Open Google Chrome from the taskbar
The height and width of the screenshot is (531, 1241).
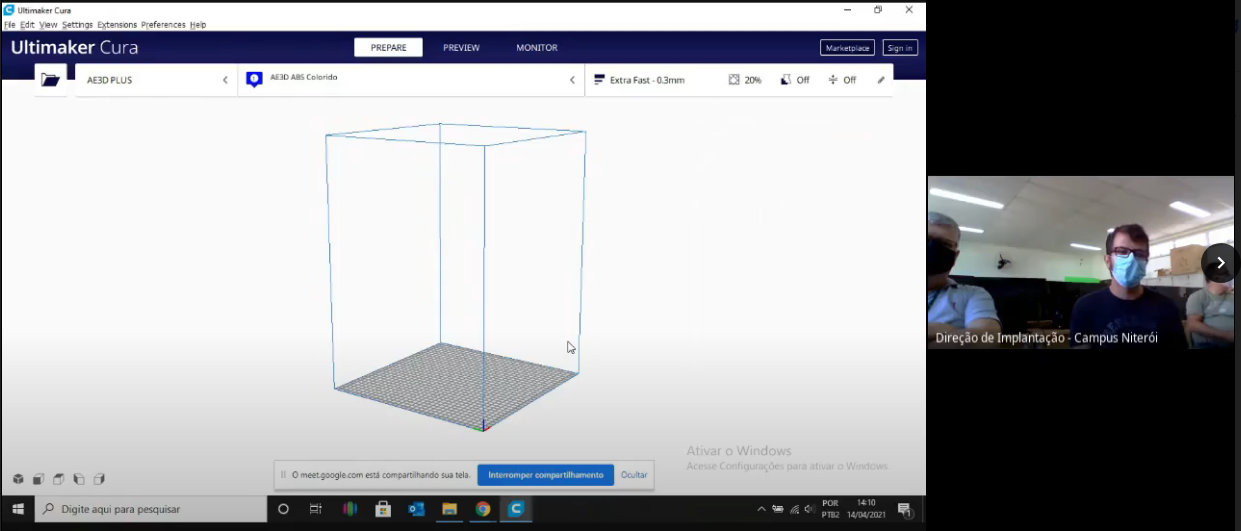point(483,509)
